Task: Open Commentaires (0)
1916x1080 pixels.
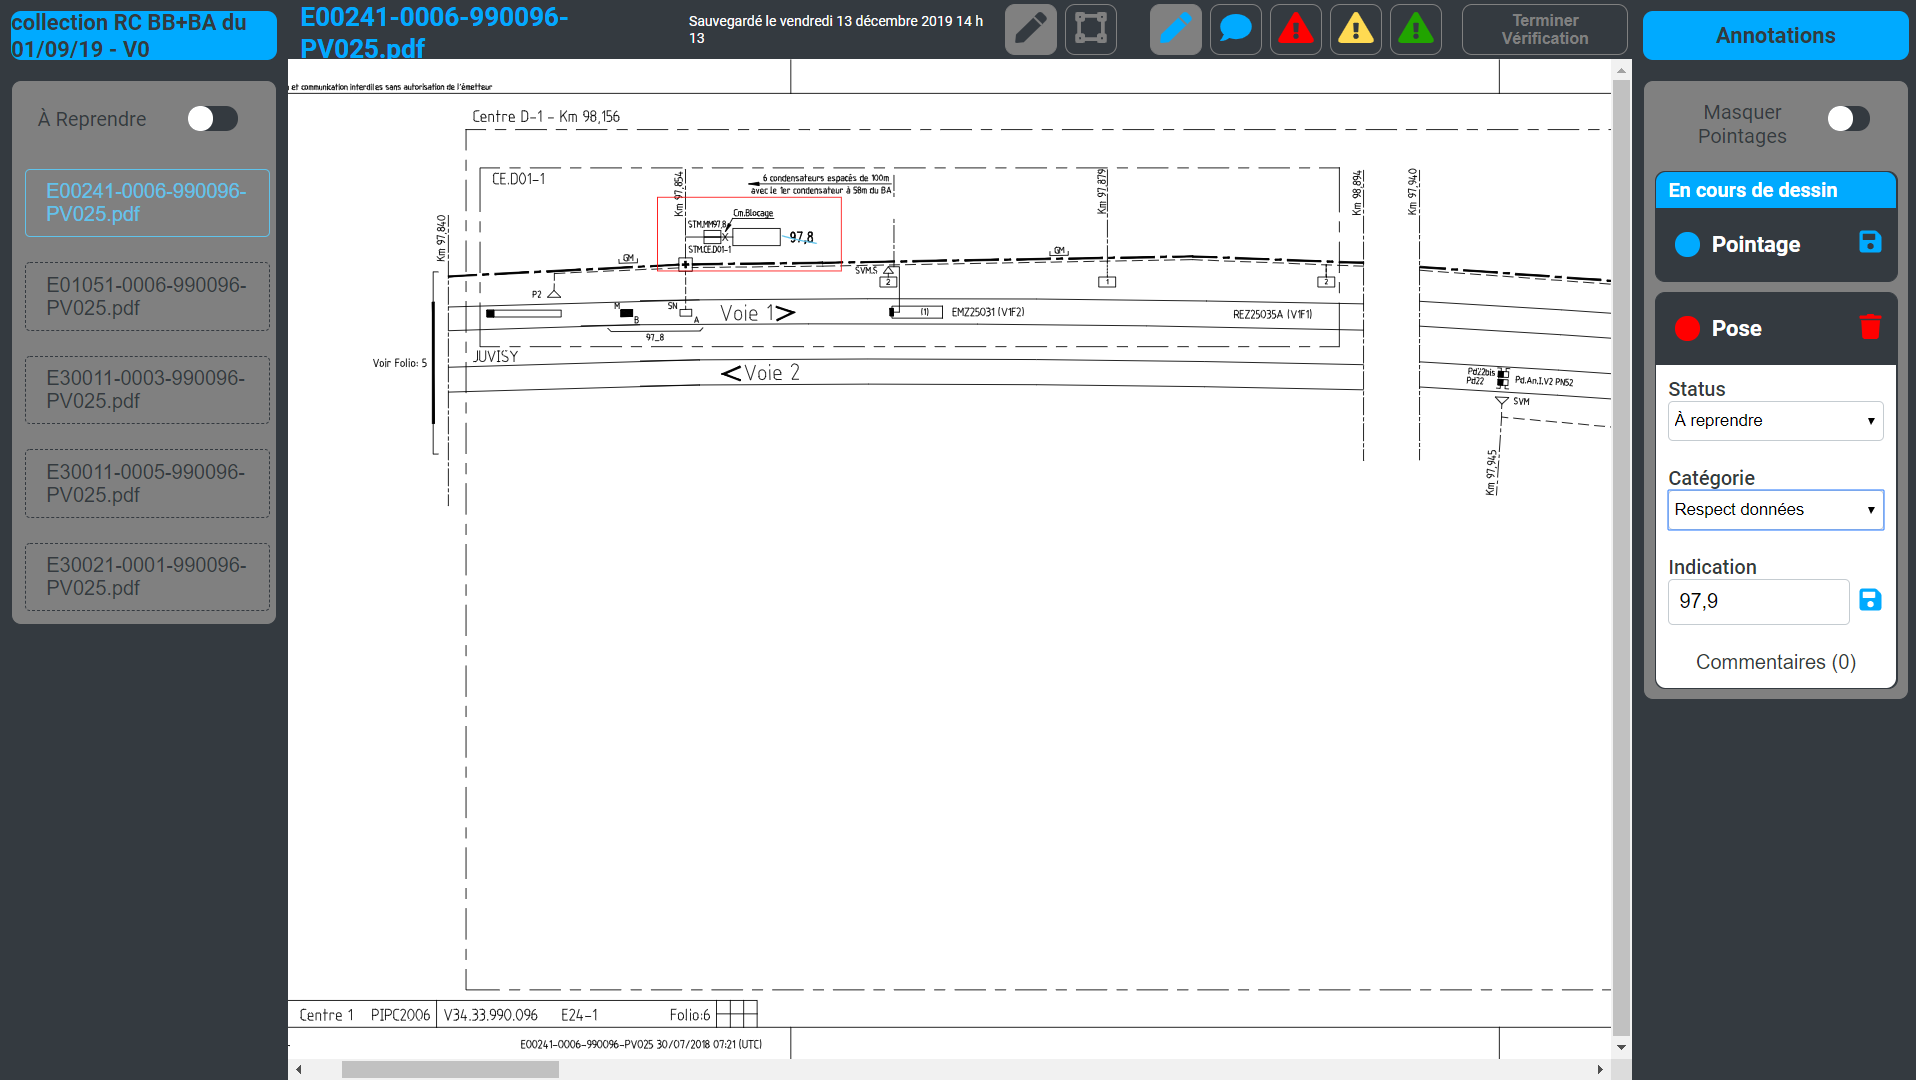Action: 1775,662
